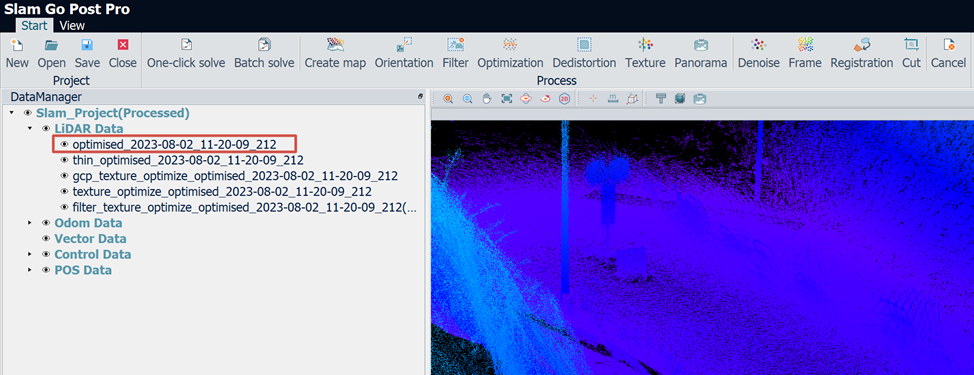This screenshot has width=974, height=375.
Task: Expand the Odom Data node
Action: [29, 223]
